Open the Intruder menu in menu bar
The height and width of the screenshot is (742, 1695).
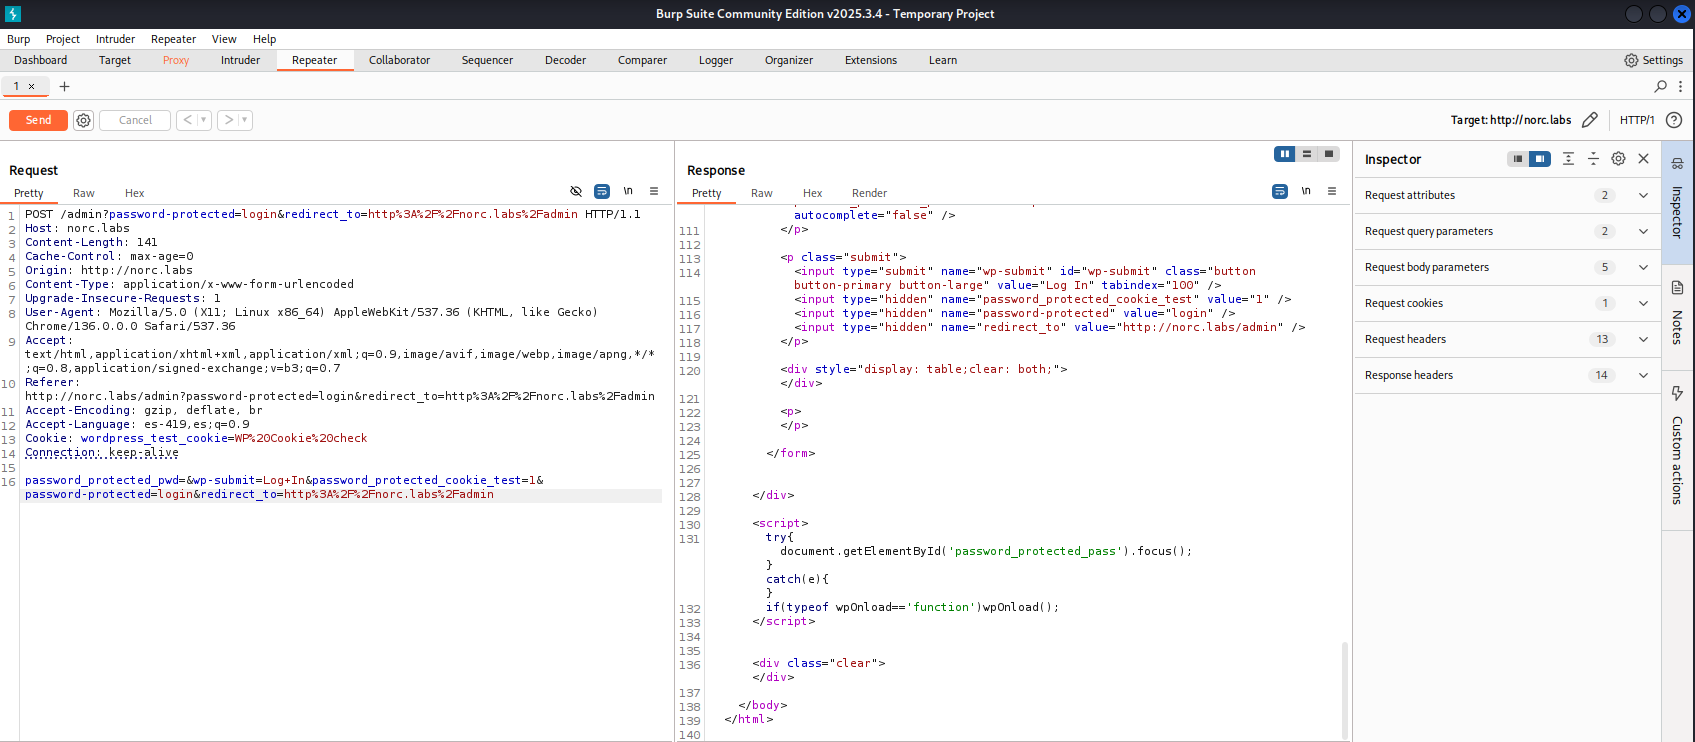115,39
